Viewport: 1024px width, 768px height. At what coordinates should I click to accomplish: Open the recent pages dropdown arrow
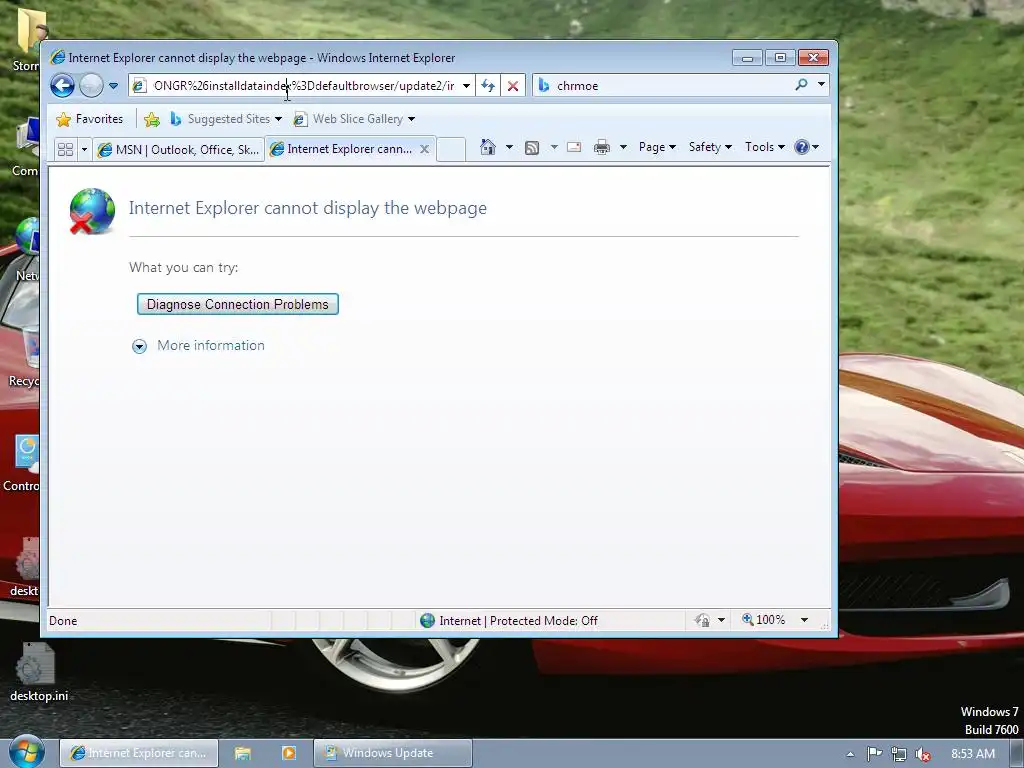coord(114,86)
